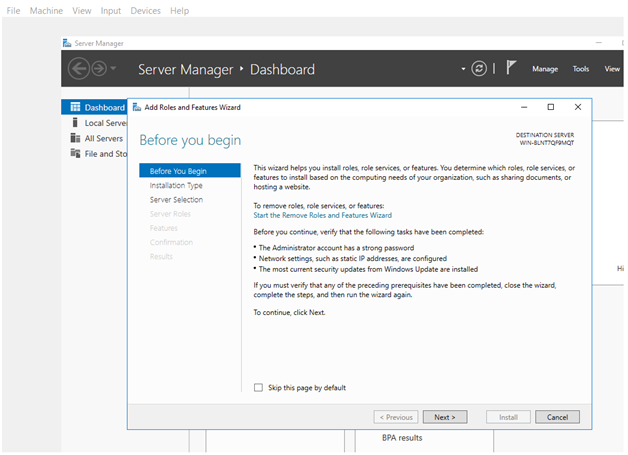
Task: Click the Before you begin heading
Action: [190, 141]
